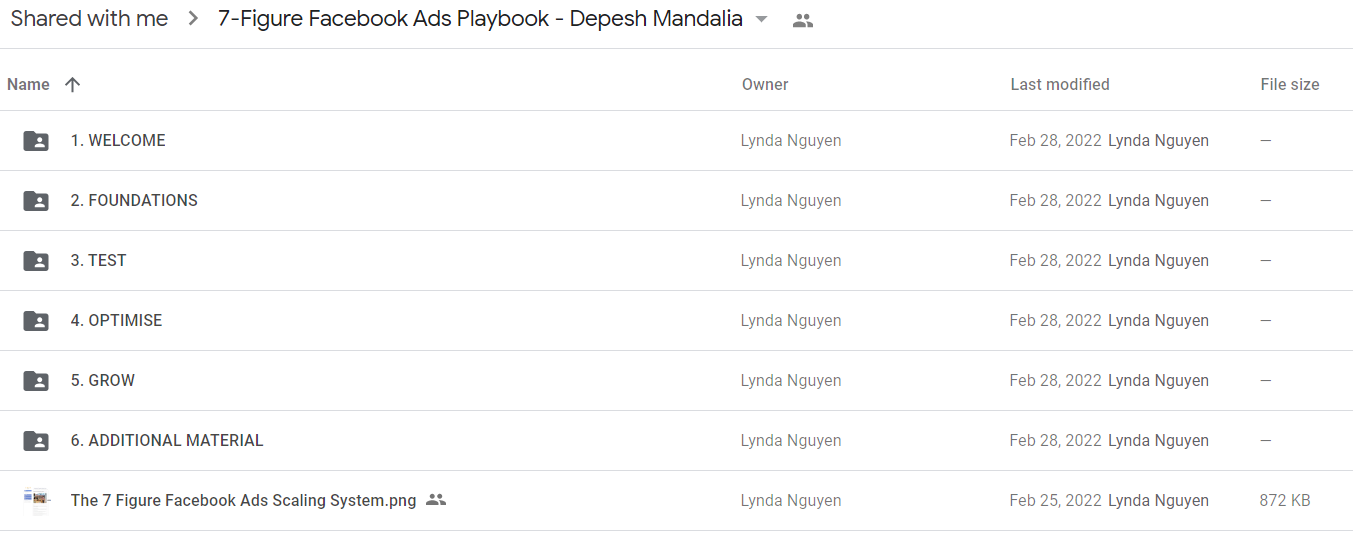The height and width of the screenshot is (533, 1353).
Task: Go back to Shared with me
Action: click(x=89, y=19)
